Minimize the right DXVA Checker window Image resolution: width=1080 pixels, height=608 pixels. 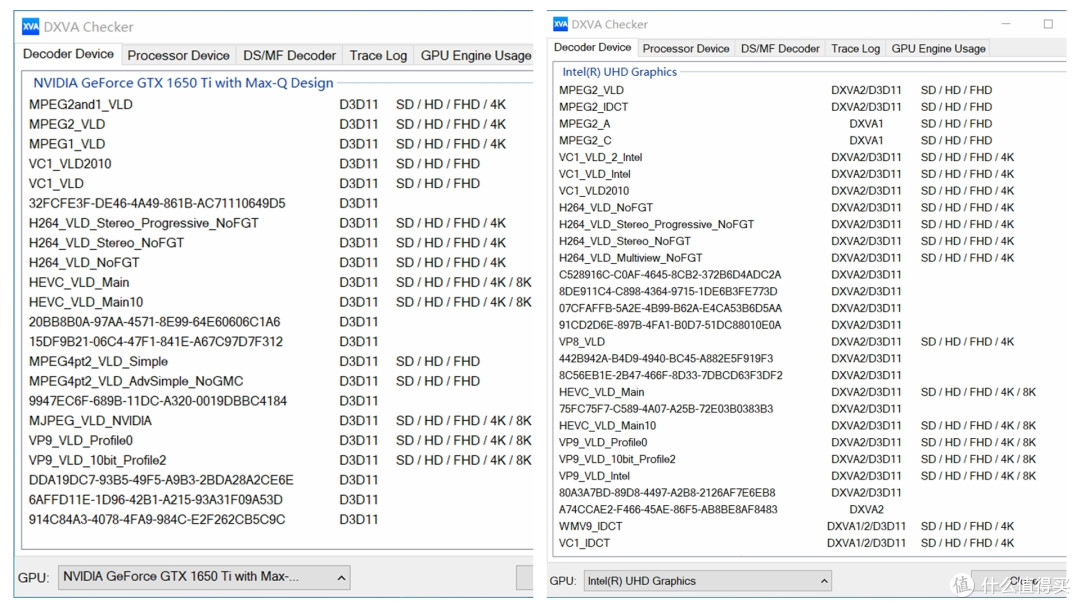[x=1006, y=24]
